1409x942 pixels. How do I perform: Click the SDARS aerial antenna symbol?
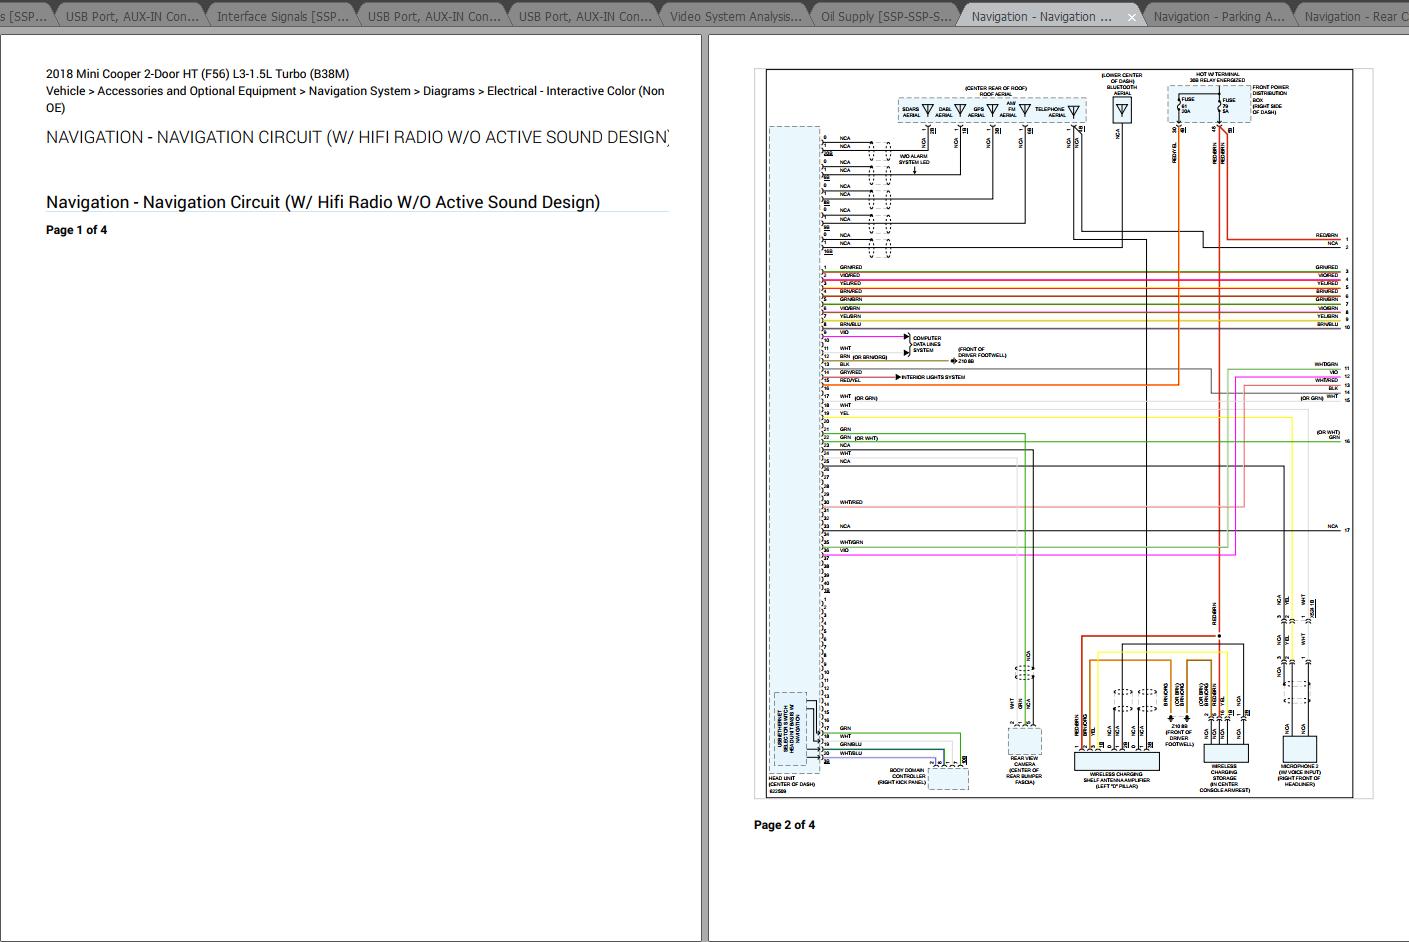click(x=927, y=110)
